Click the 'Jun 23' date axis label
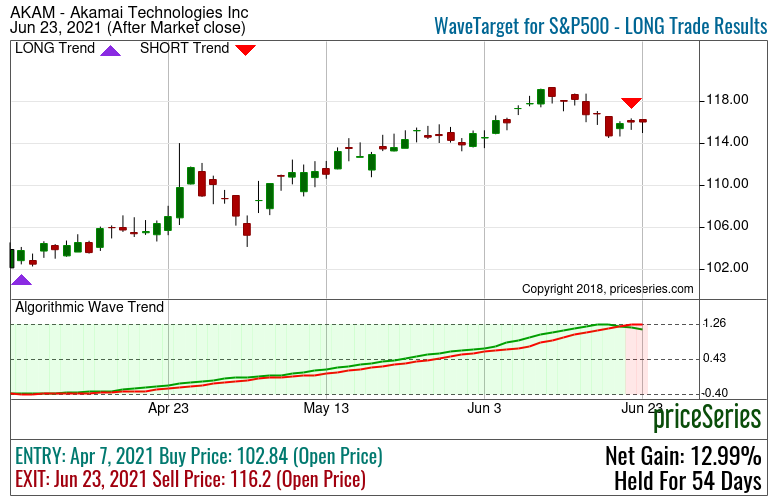Screen dimensions: 780x500 pos(642,408)
